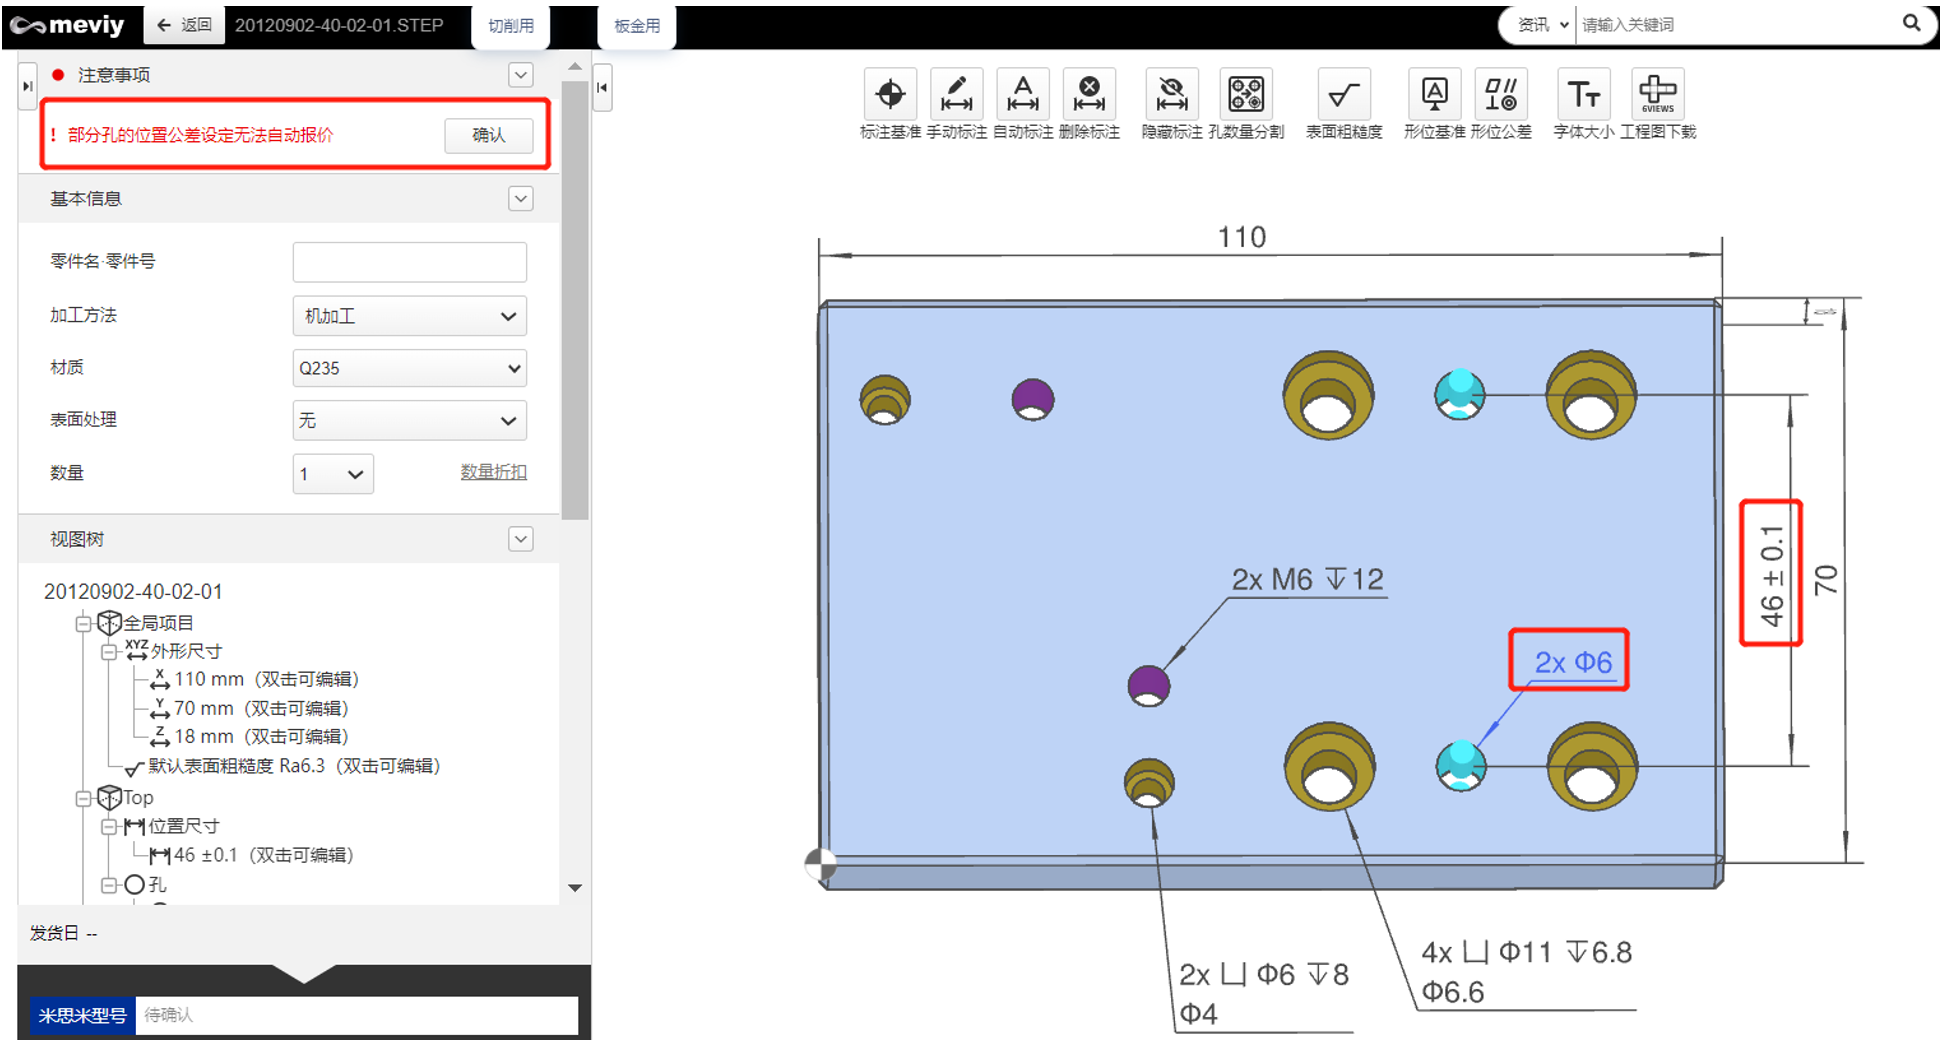Collapse the Top view tree node
1946x1048 pixels.
tap(84, 798)
